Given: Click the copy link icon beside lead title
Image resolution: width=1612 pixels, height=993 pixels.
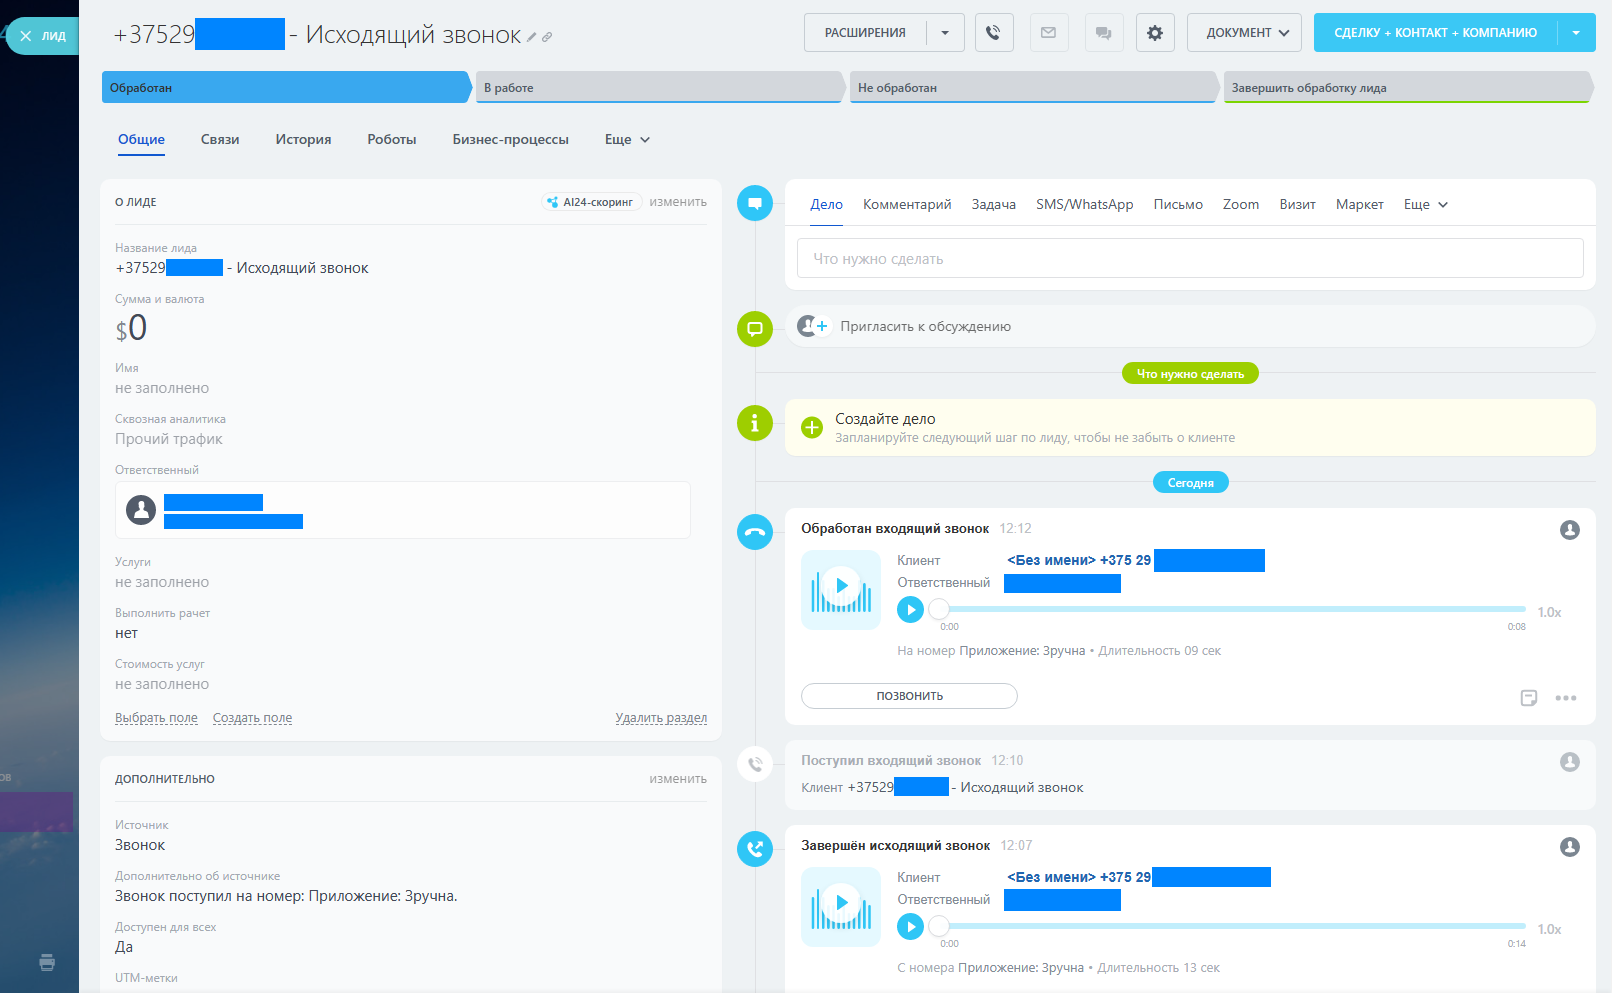Looking at the screenshot, I should (x=547, y=37).
